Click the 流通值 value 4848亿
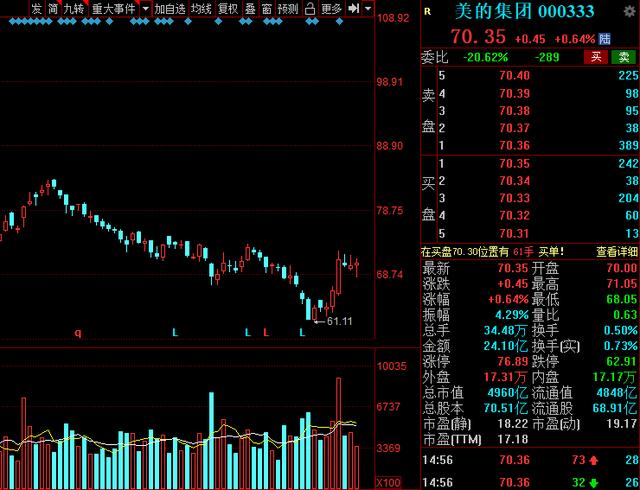 click(x=617, y=393)
